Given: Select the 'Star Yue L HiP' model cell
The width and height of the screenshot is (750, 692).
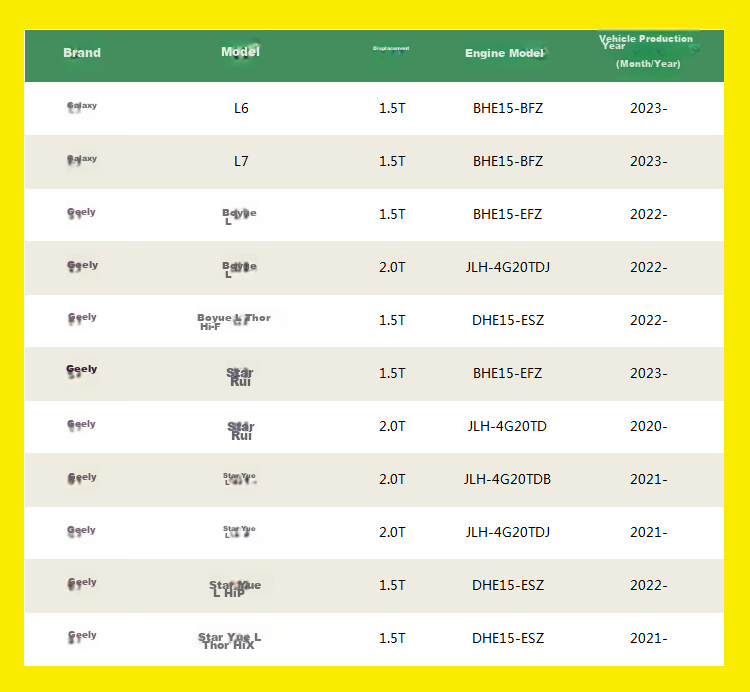Looking at the screenshot, I should 235,589.
